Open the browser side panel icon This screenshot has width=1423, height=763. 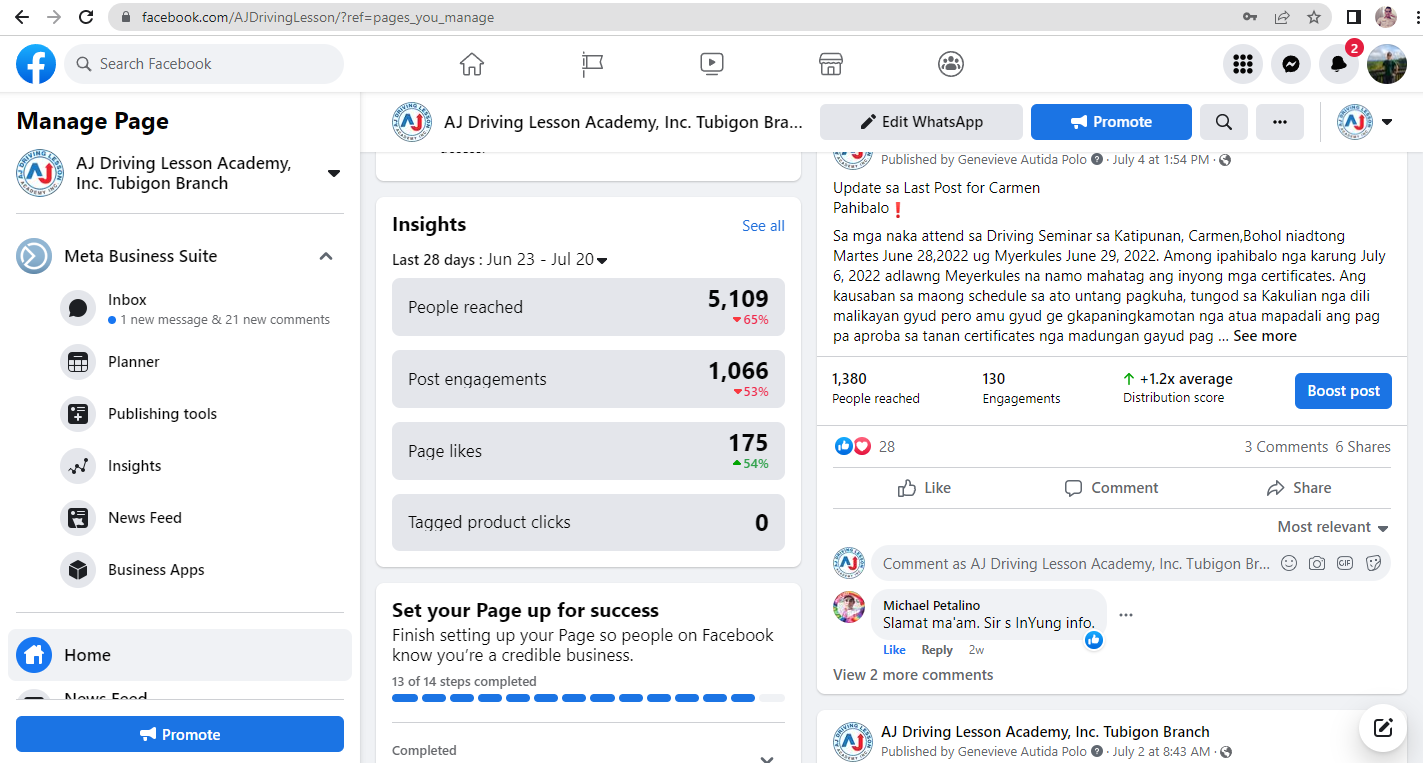click(x=1354, y=17)
